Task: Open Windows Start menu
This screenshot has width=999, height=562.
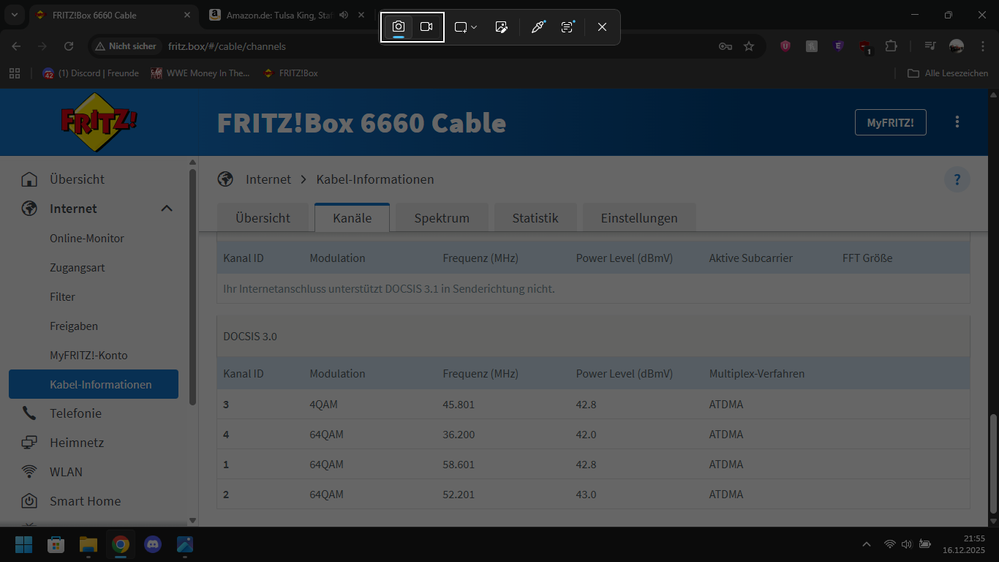Action: pos(24,545)
